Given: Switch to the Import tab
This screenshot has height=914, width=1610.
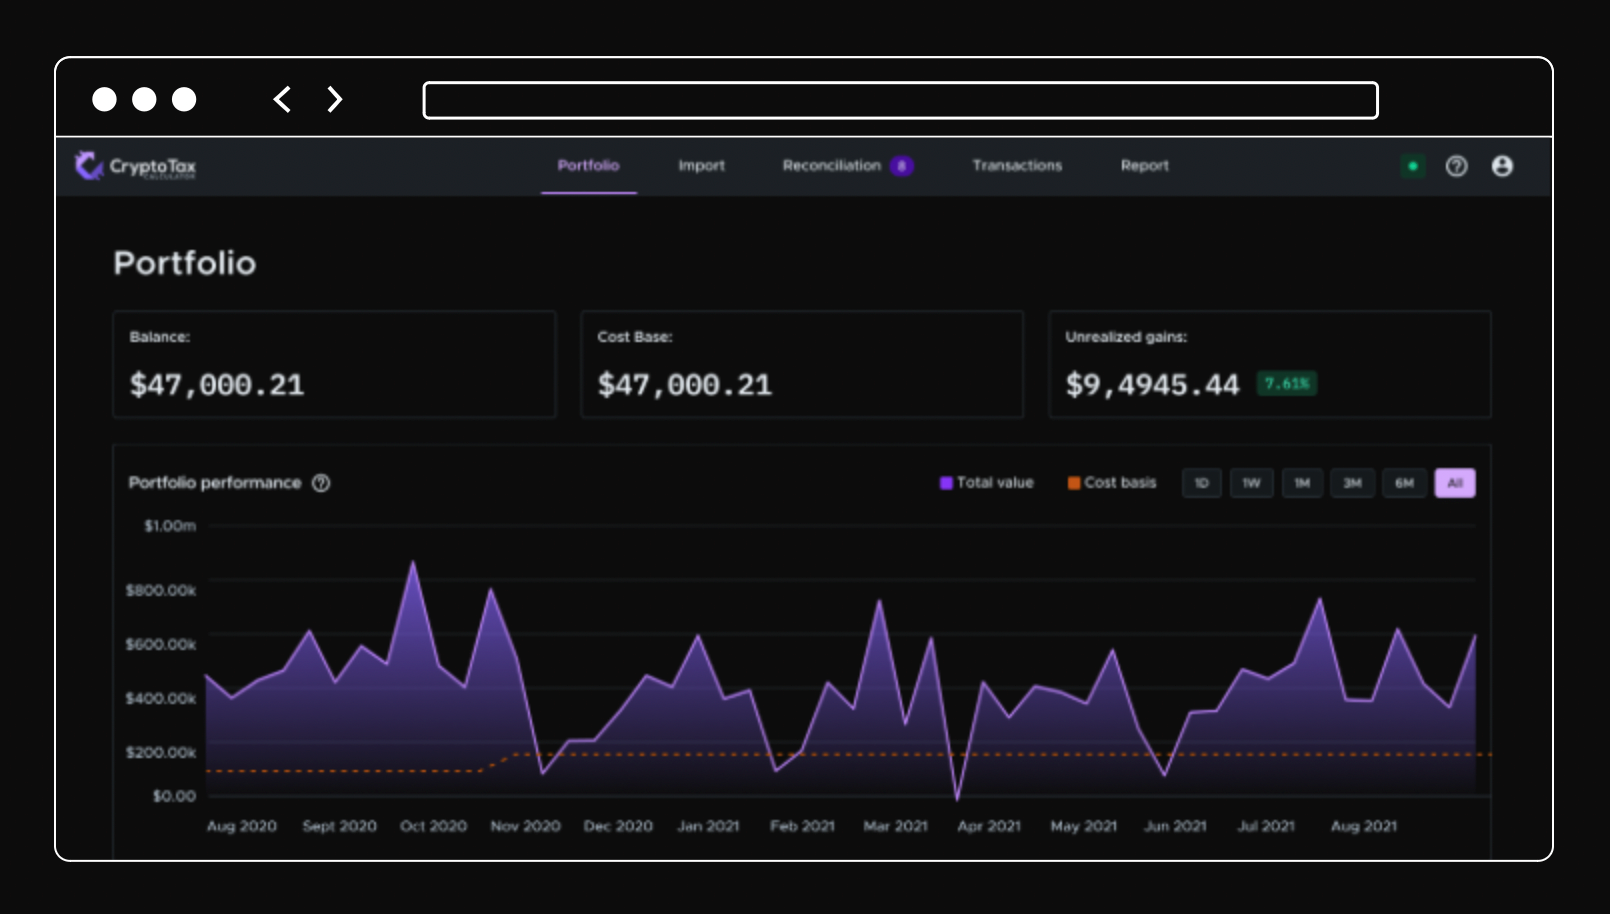Looking at the screenshot, I should tap(702, 166).
